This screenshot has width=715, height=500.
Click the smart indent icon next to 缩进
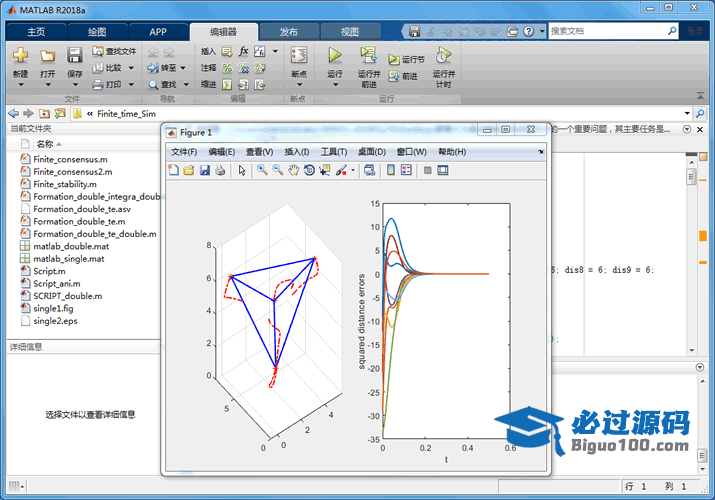click(x=227, y=84)
